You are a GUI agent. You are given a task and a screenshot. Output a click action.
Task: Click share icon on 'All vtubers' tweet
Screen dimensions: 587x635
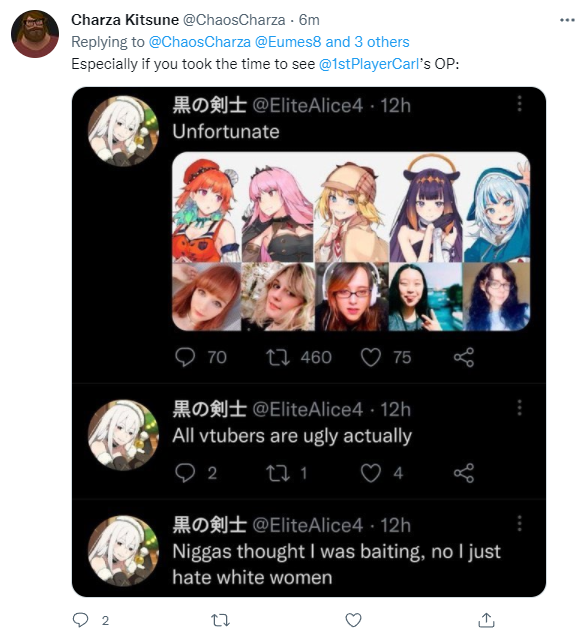[464, 473]
